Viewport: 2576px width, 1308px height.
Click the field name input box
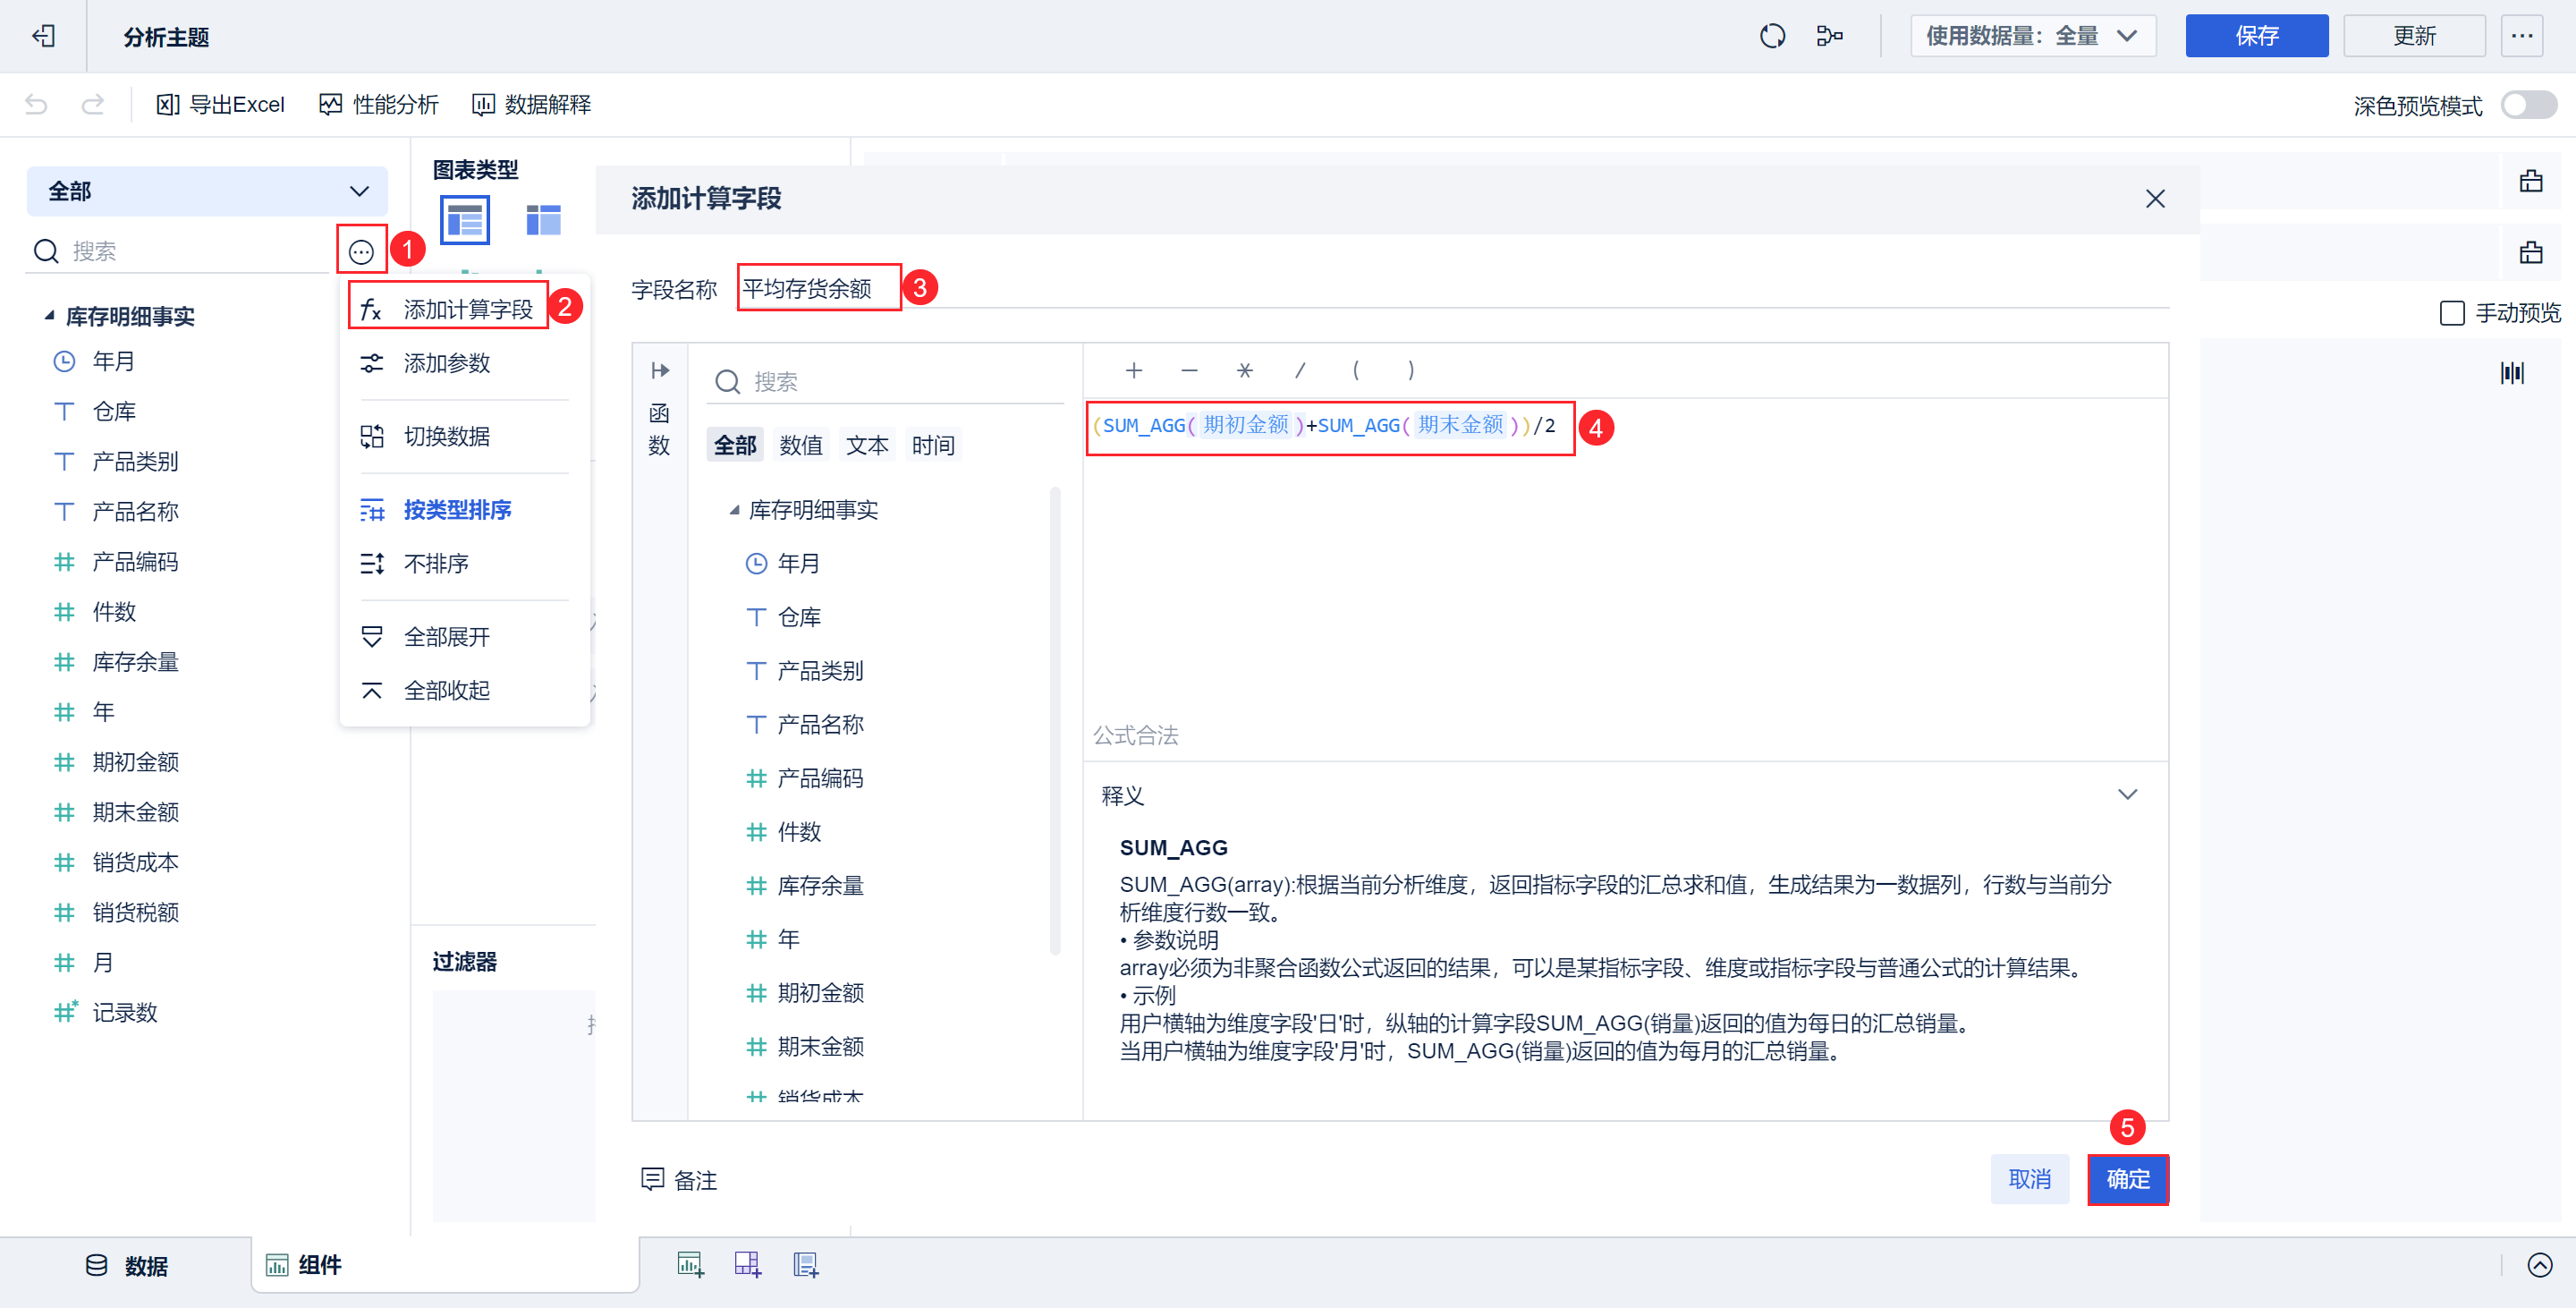click(x=818, y=288)
